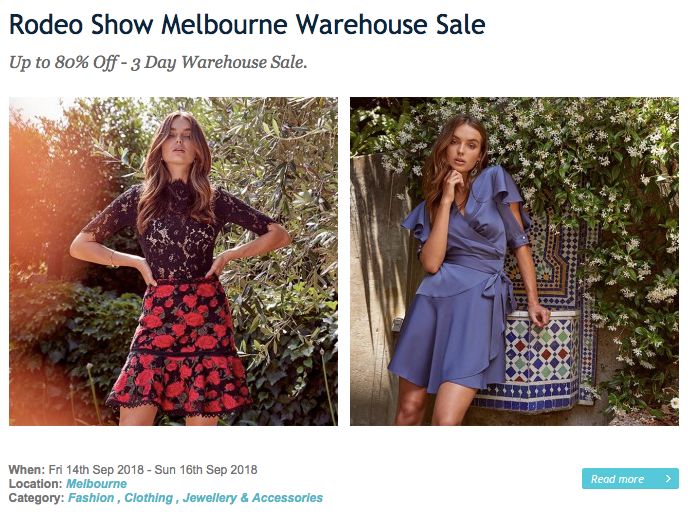Click the Category: label
The width and height of the screenshot is (692, 529).
[x=37, y=498]
